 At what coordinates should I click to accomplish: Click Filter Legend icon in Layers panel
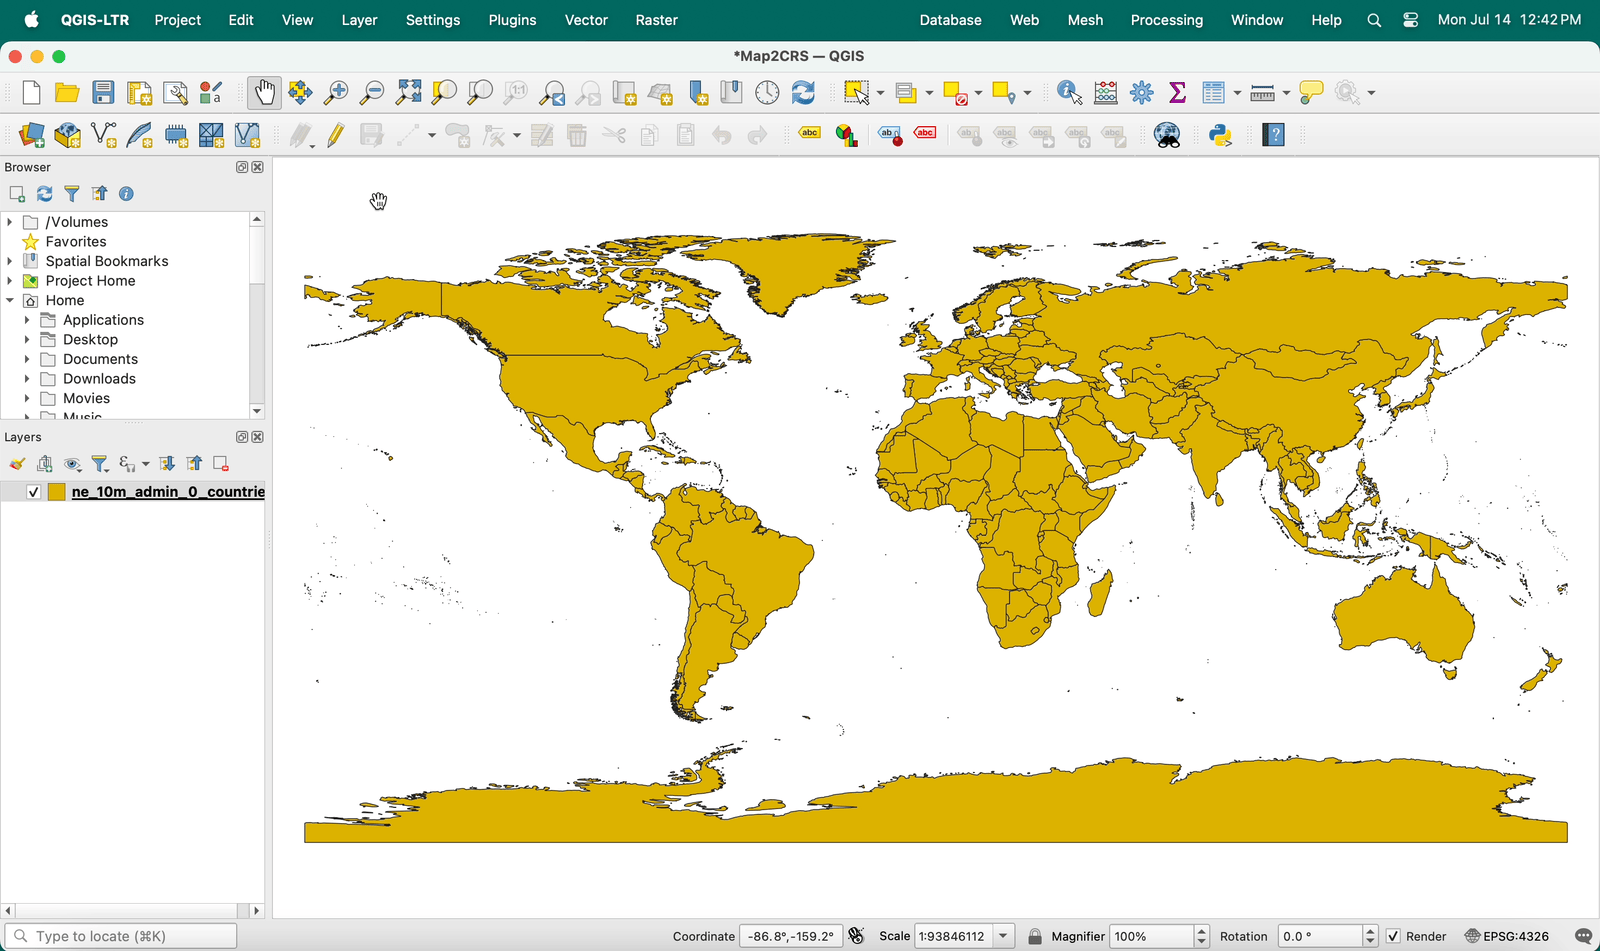click(x=100, y=464)
